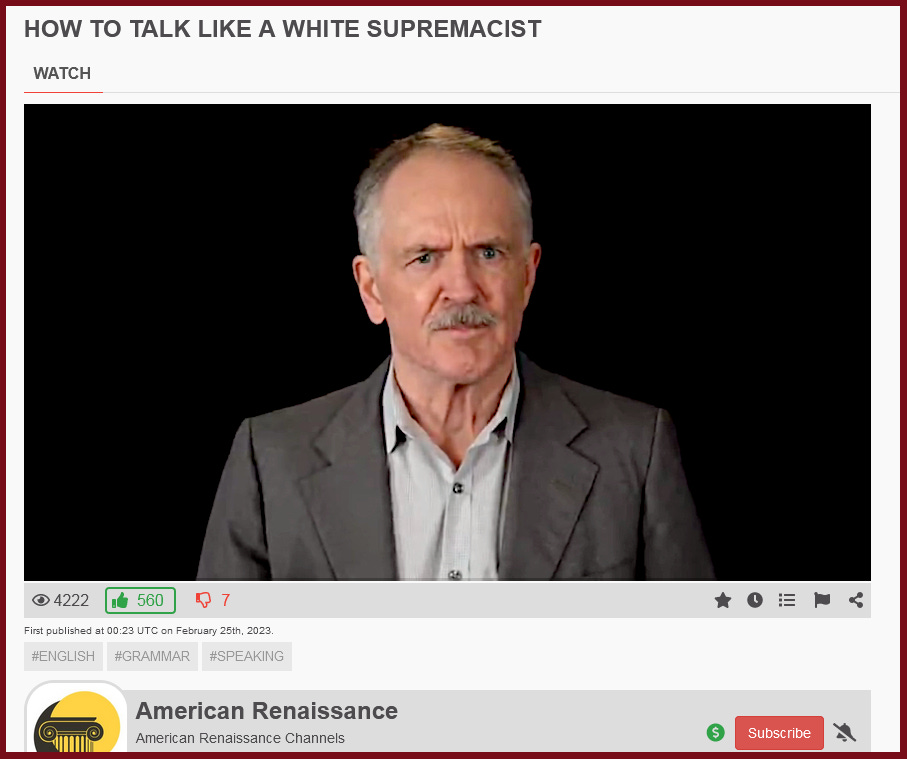Flag this video with the flag icon

tap(822, 600)
